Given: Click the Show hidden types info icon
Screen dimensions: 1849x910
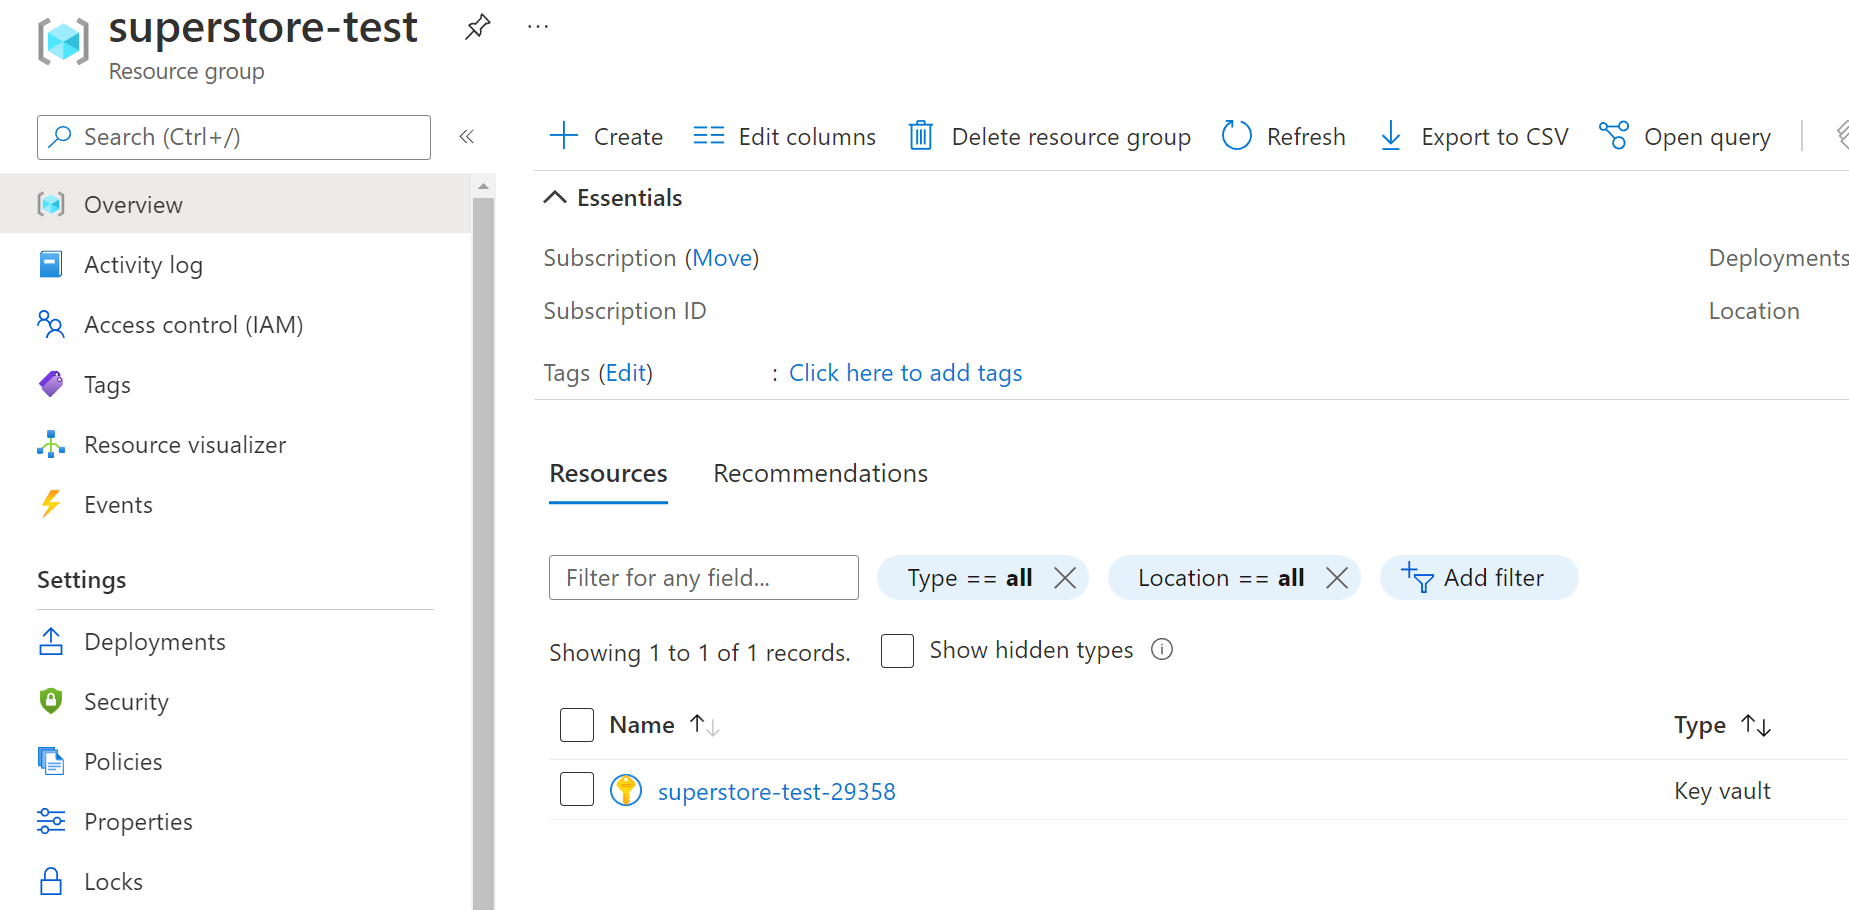Looking at the screenshot, I should click(1161, 649).
